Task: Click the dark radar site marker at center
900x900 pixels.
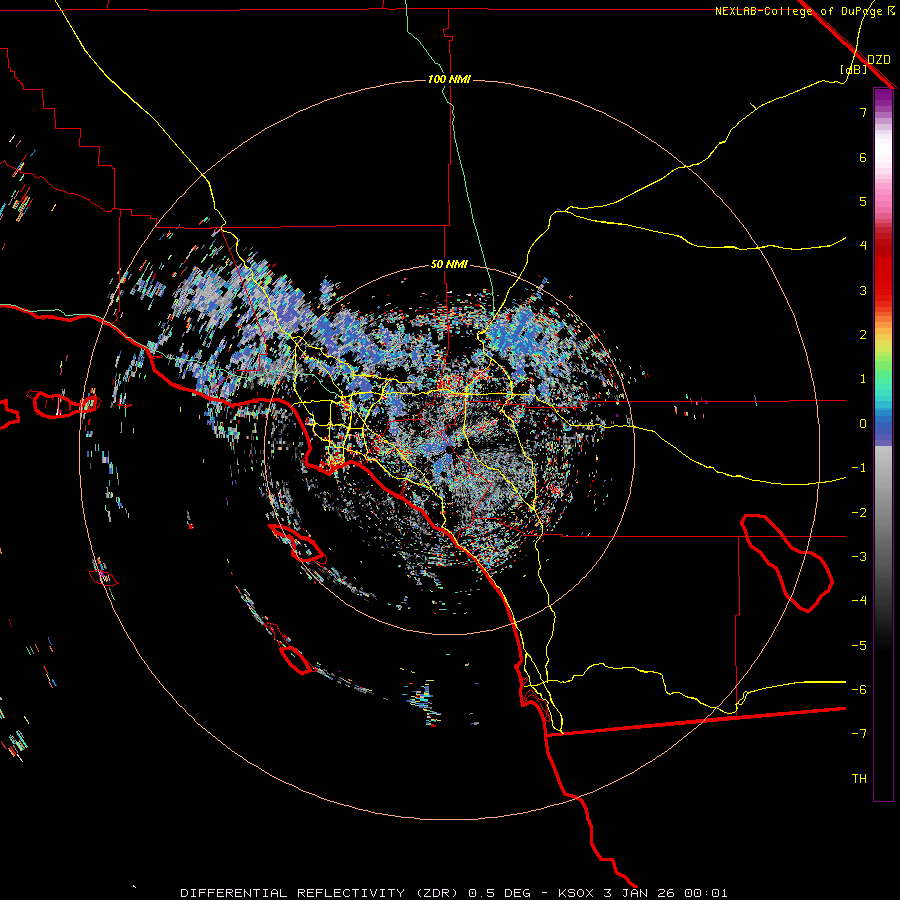Action: [449, 451]
